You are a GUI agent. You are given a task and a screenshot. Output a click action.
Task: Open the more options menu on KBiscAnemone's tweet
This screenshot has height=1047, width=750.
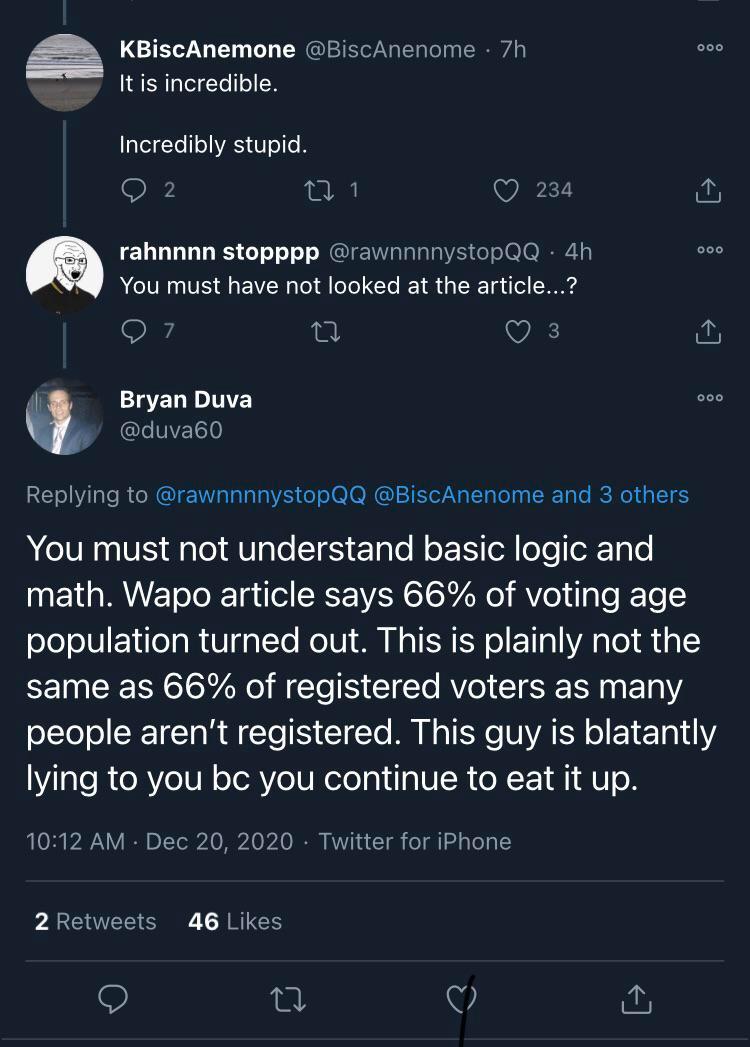[709, 48]
